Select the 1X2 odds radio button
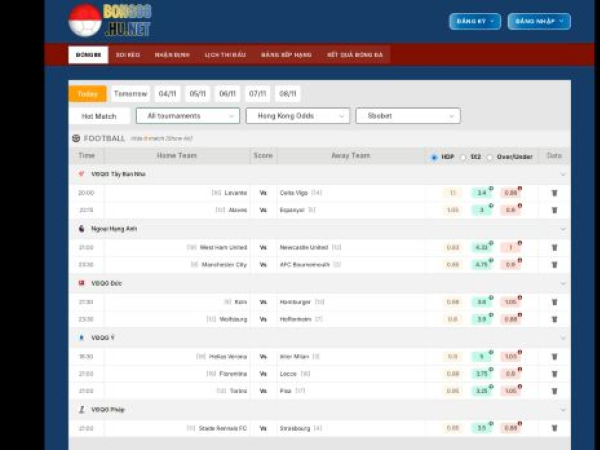The height and width of the screenshot is (450, 600). pyautogui.click(x=463, y=156)
